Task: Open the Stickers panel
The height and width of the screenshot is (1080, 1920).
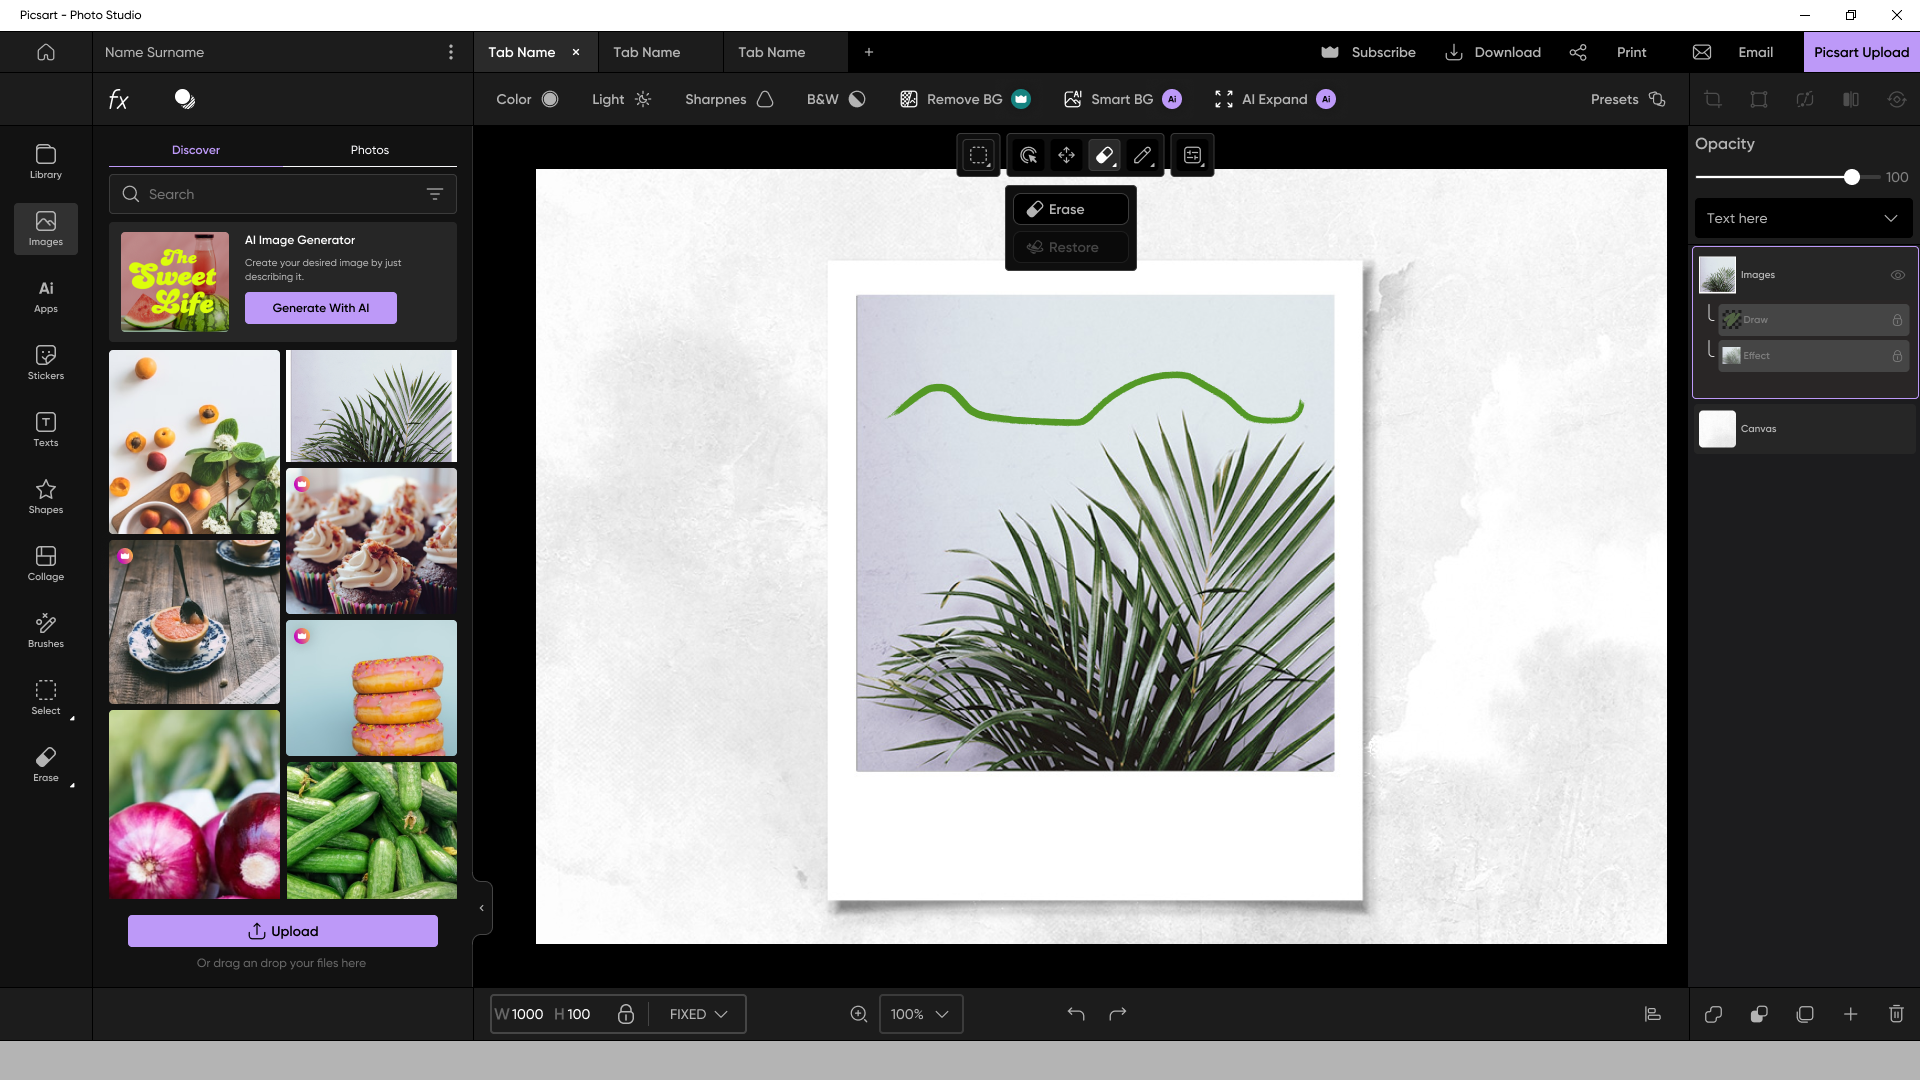Action: pyautogui.click(x=45, y=362)
